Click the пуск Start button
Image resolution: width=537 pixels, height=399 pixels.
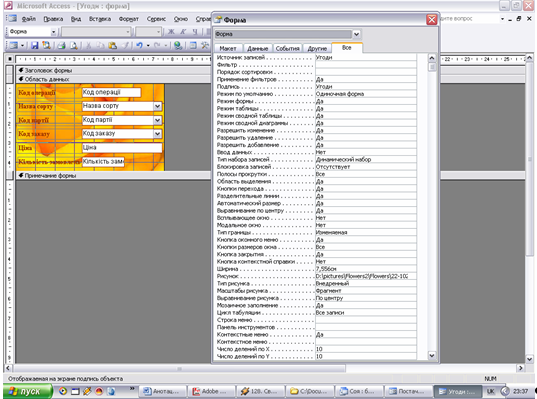pos(28,391)
